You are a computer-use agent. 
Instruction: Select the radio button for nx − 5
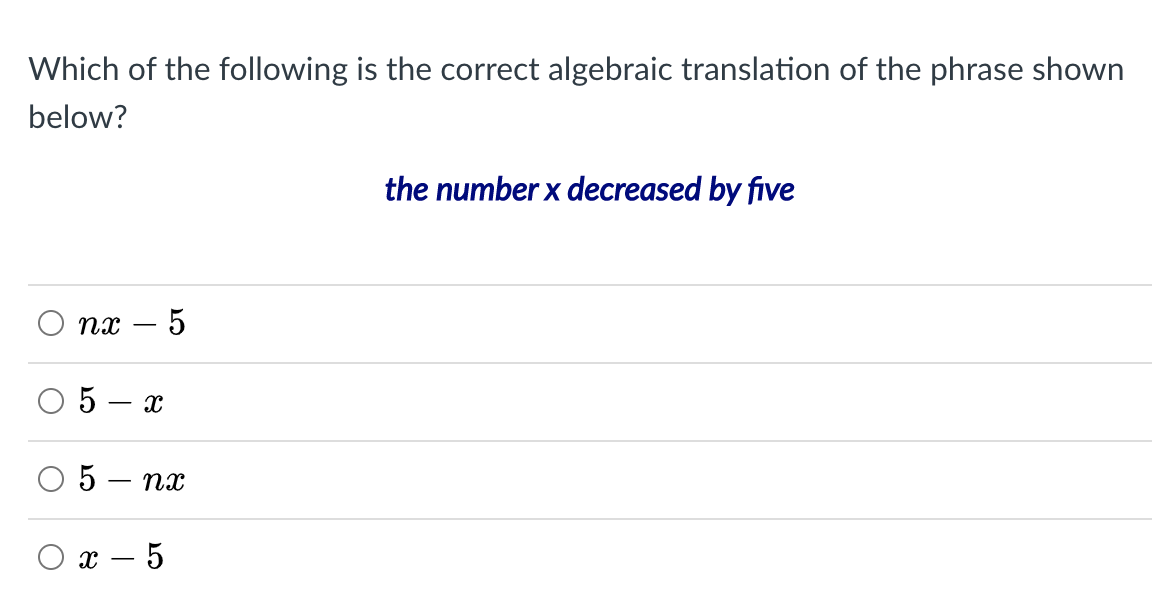tap(50, 322)
